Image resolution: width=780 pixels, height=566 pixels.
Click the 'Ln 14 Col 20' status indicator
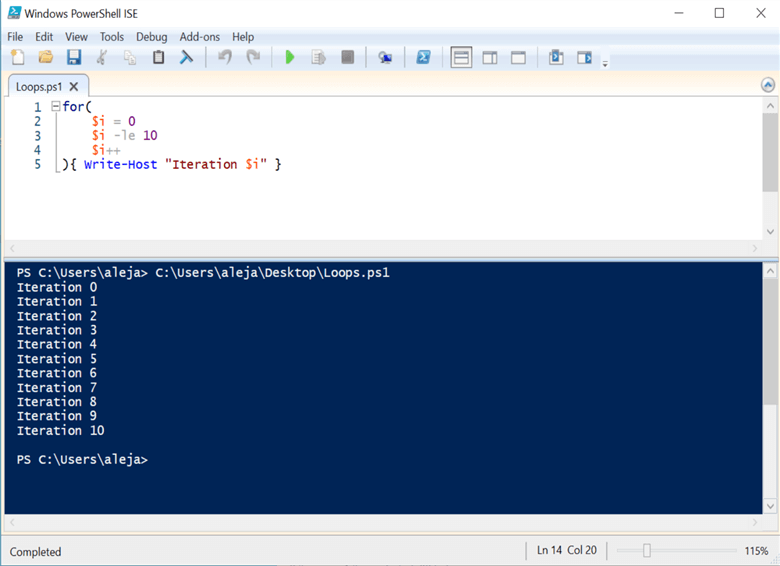point(567,550)
